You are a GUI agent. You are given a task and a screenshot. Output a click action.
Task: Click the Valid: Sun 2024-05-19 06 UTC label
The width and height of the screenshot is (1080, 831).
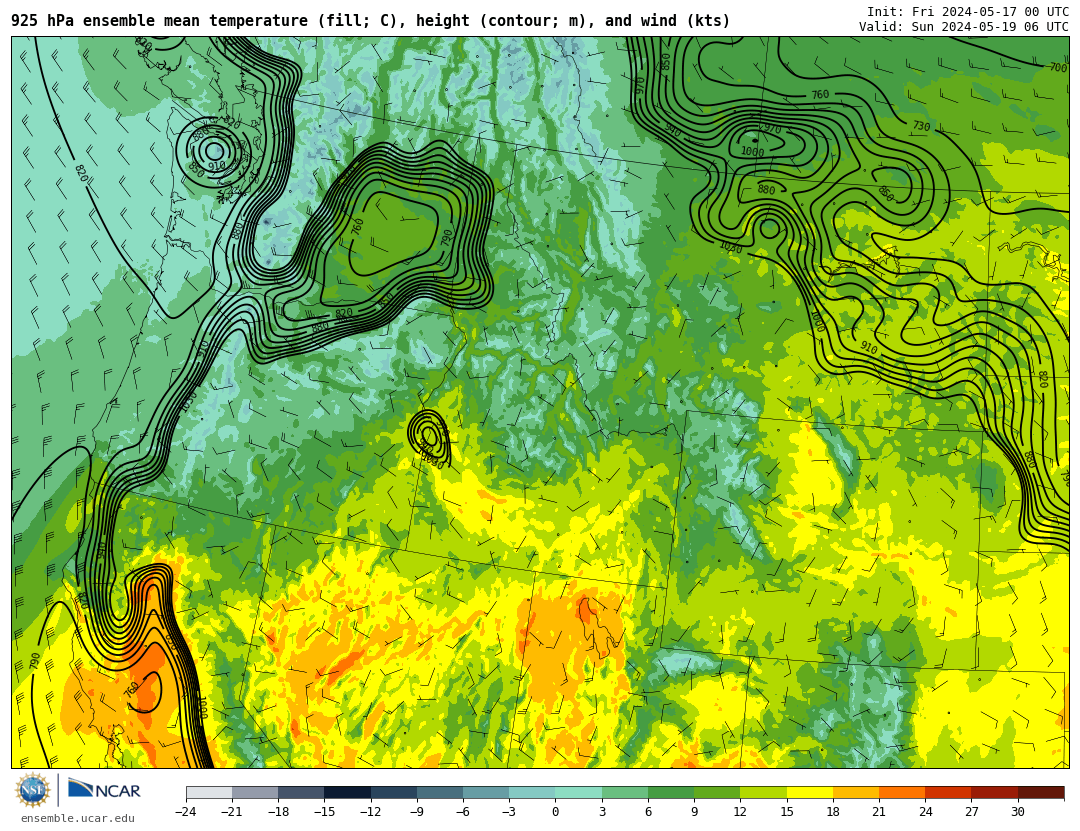click(964, 27)
